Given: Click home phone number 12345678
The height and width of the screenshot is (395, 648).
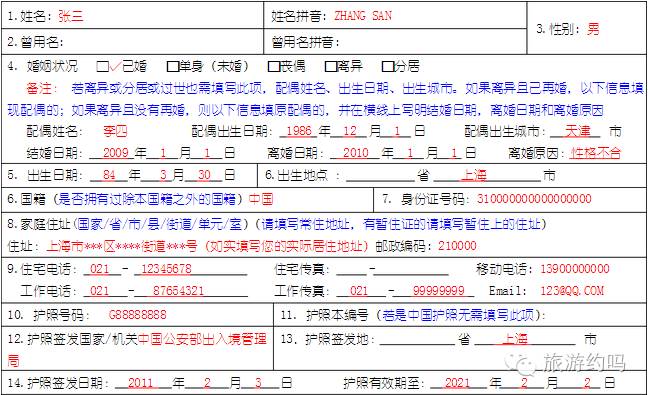Looking at the screenshot, I should [x=166, y=269].
